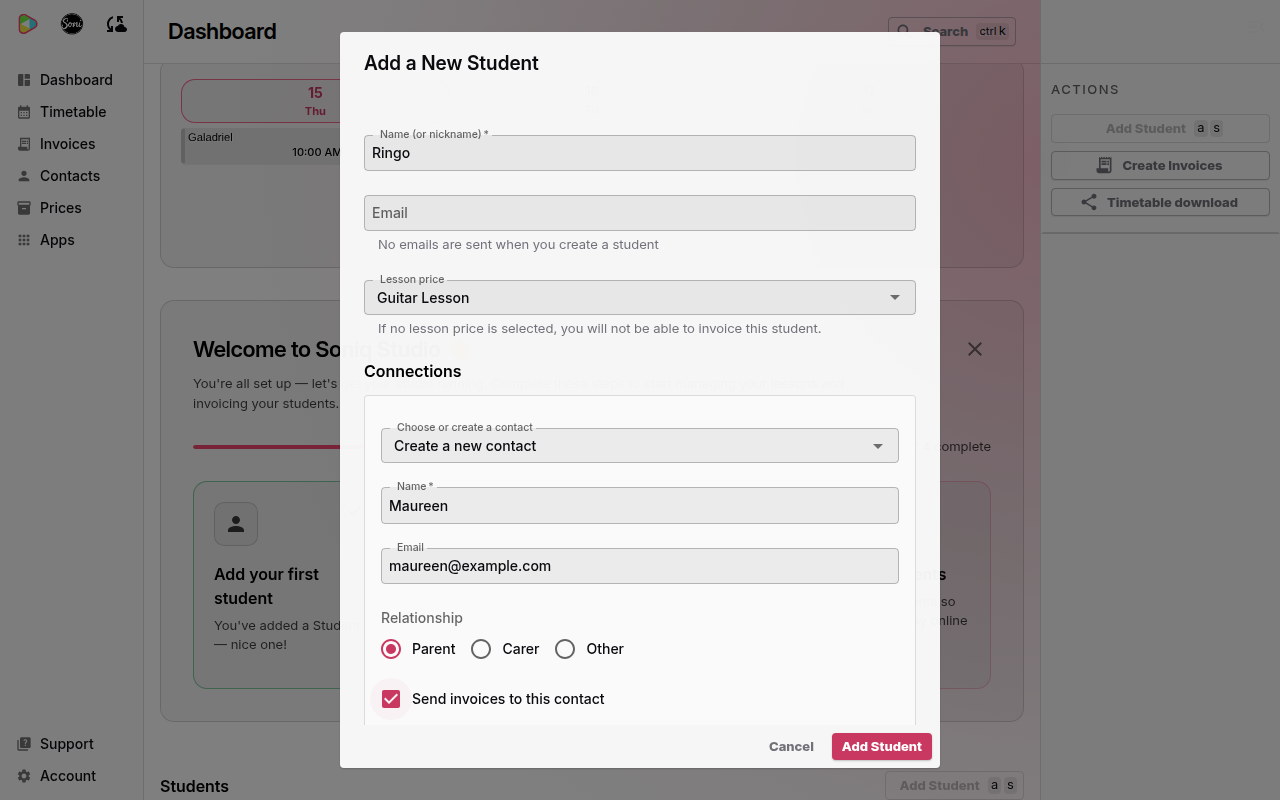Screen dimensions: 1280x800
Task: Click the switch user icon in header
Action: 116,24
